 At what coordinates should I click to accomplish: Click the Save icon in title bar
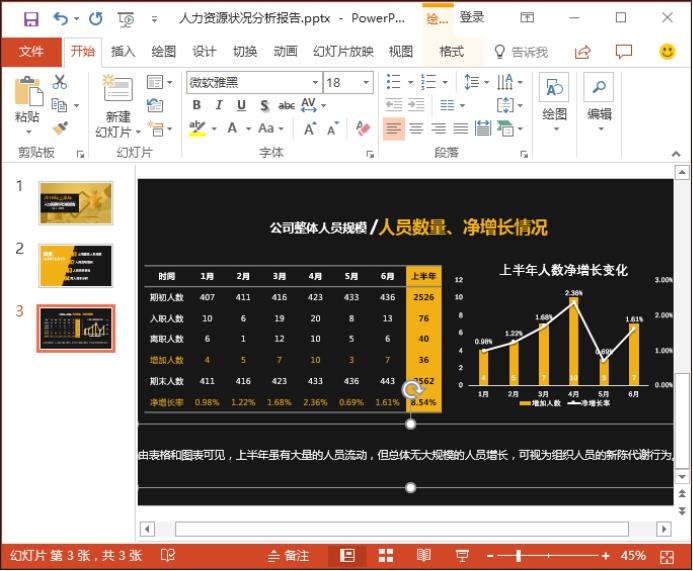point(31,18)
